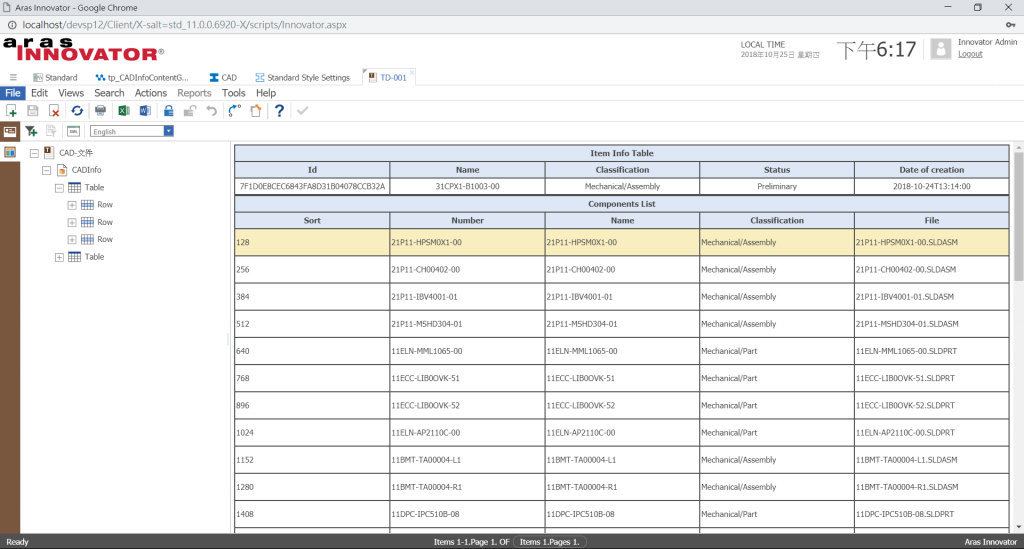Close the TD-001 tab
The image size is (1024, 549).
click(412, 72)
